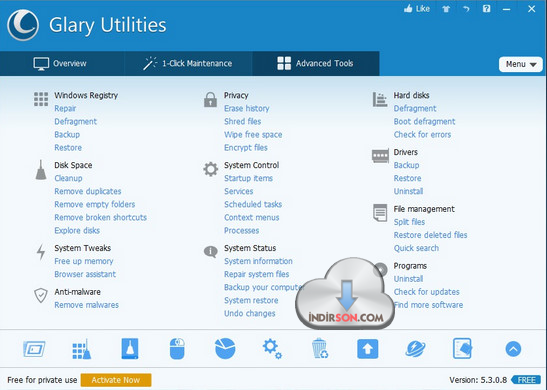Image resolution: width=547 pixels, height=390 pixels.
Task: Click the Activate Now button
Action: point(116,380)
